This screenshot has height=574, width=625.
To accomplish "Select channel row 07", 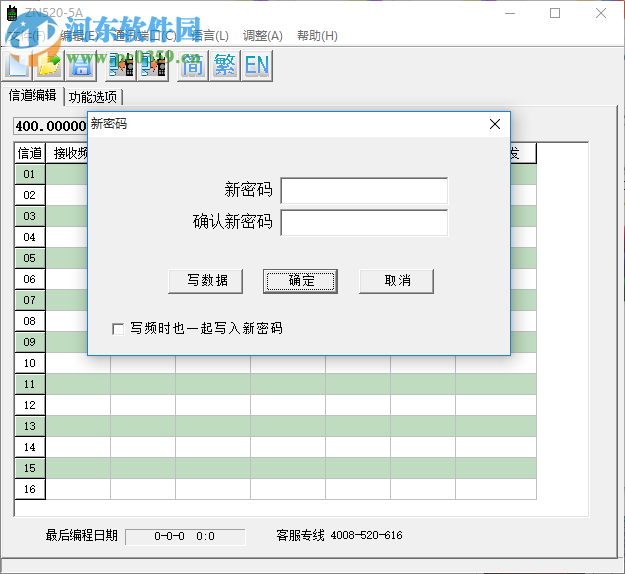I will click(29, 300).
